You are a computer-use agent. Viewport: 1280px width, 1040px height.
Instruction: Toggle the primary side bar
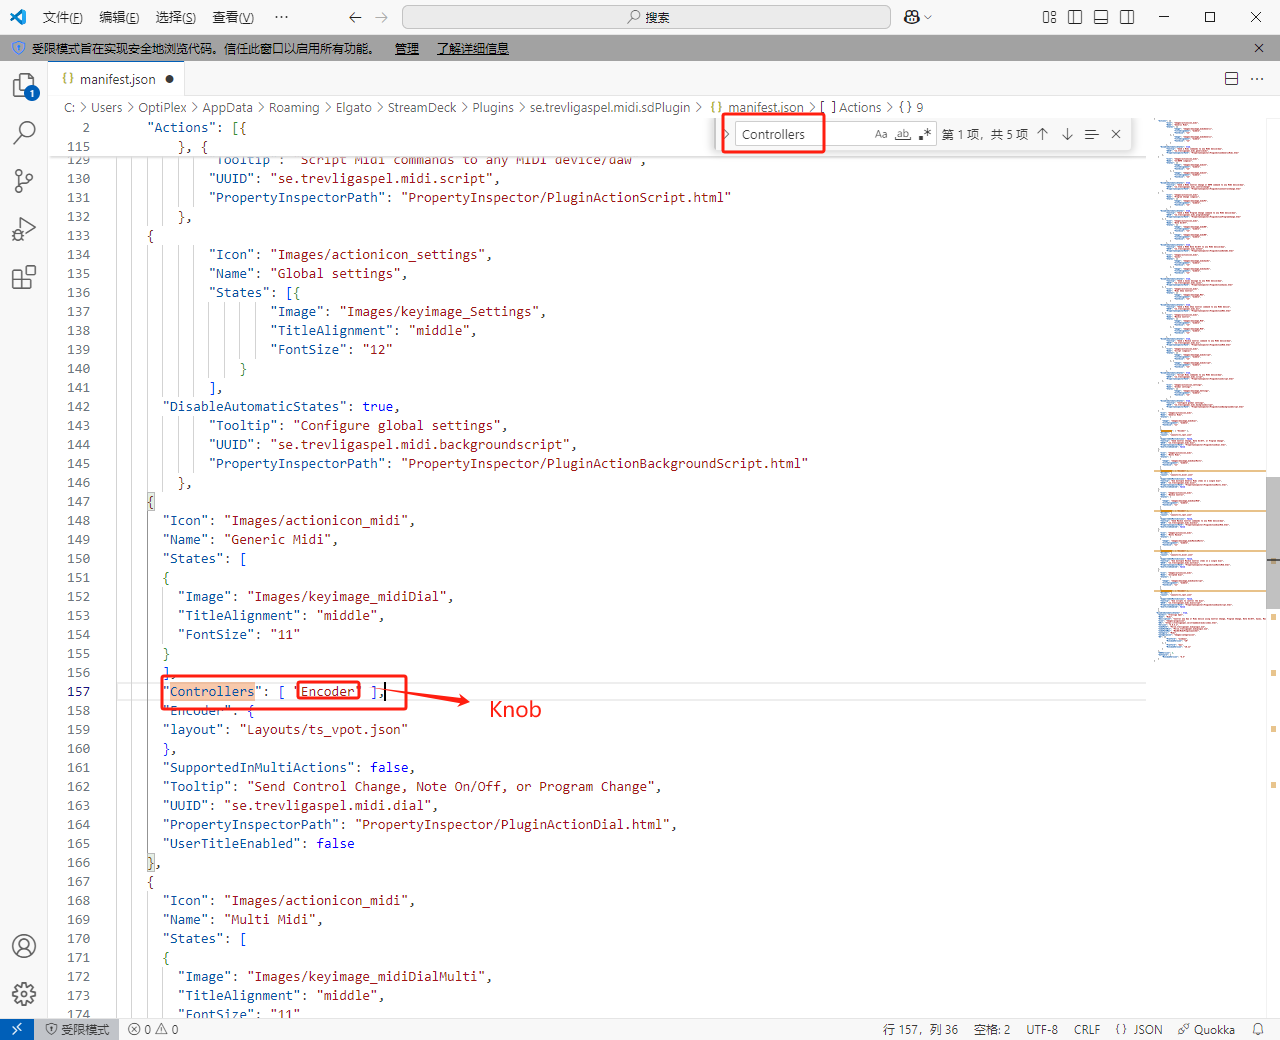1075,17
